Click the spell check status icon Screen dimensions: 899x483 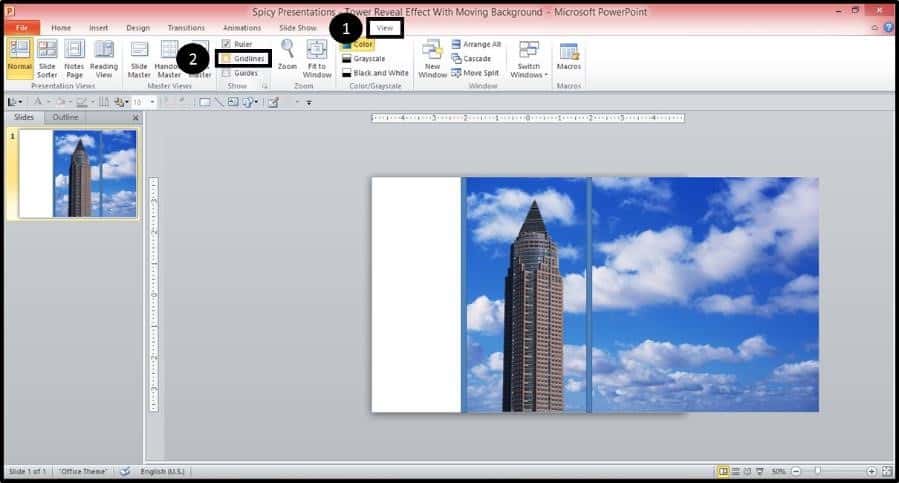coord(125,471)
